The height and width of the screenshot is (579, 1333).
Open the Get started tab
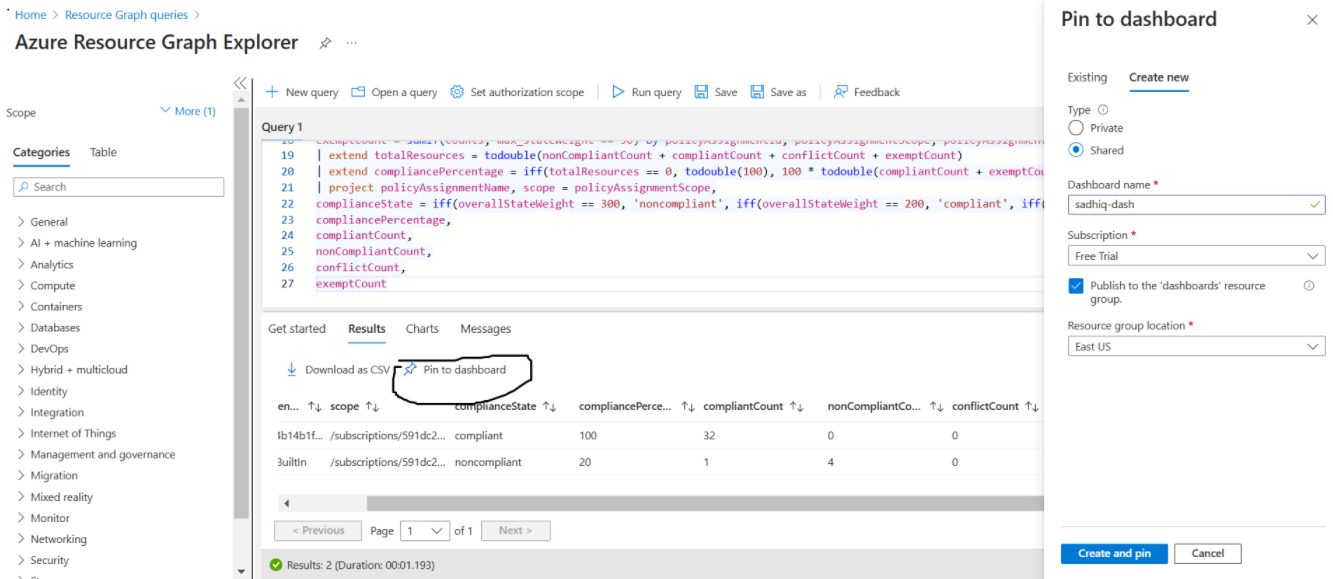pyautogui.click(x=297, y=329)
